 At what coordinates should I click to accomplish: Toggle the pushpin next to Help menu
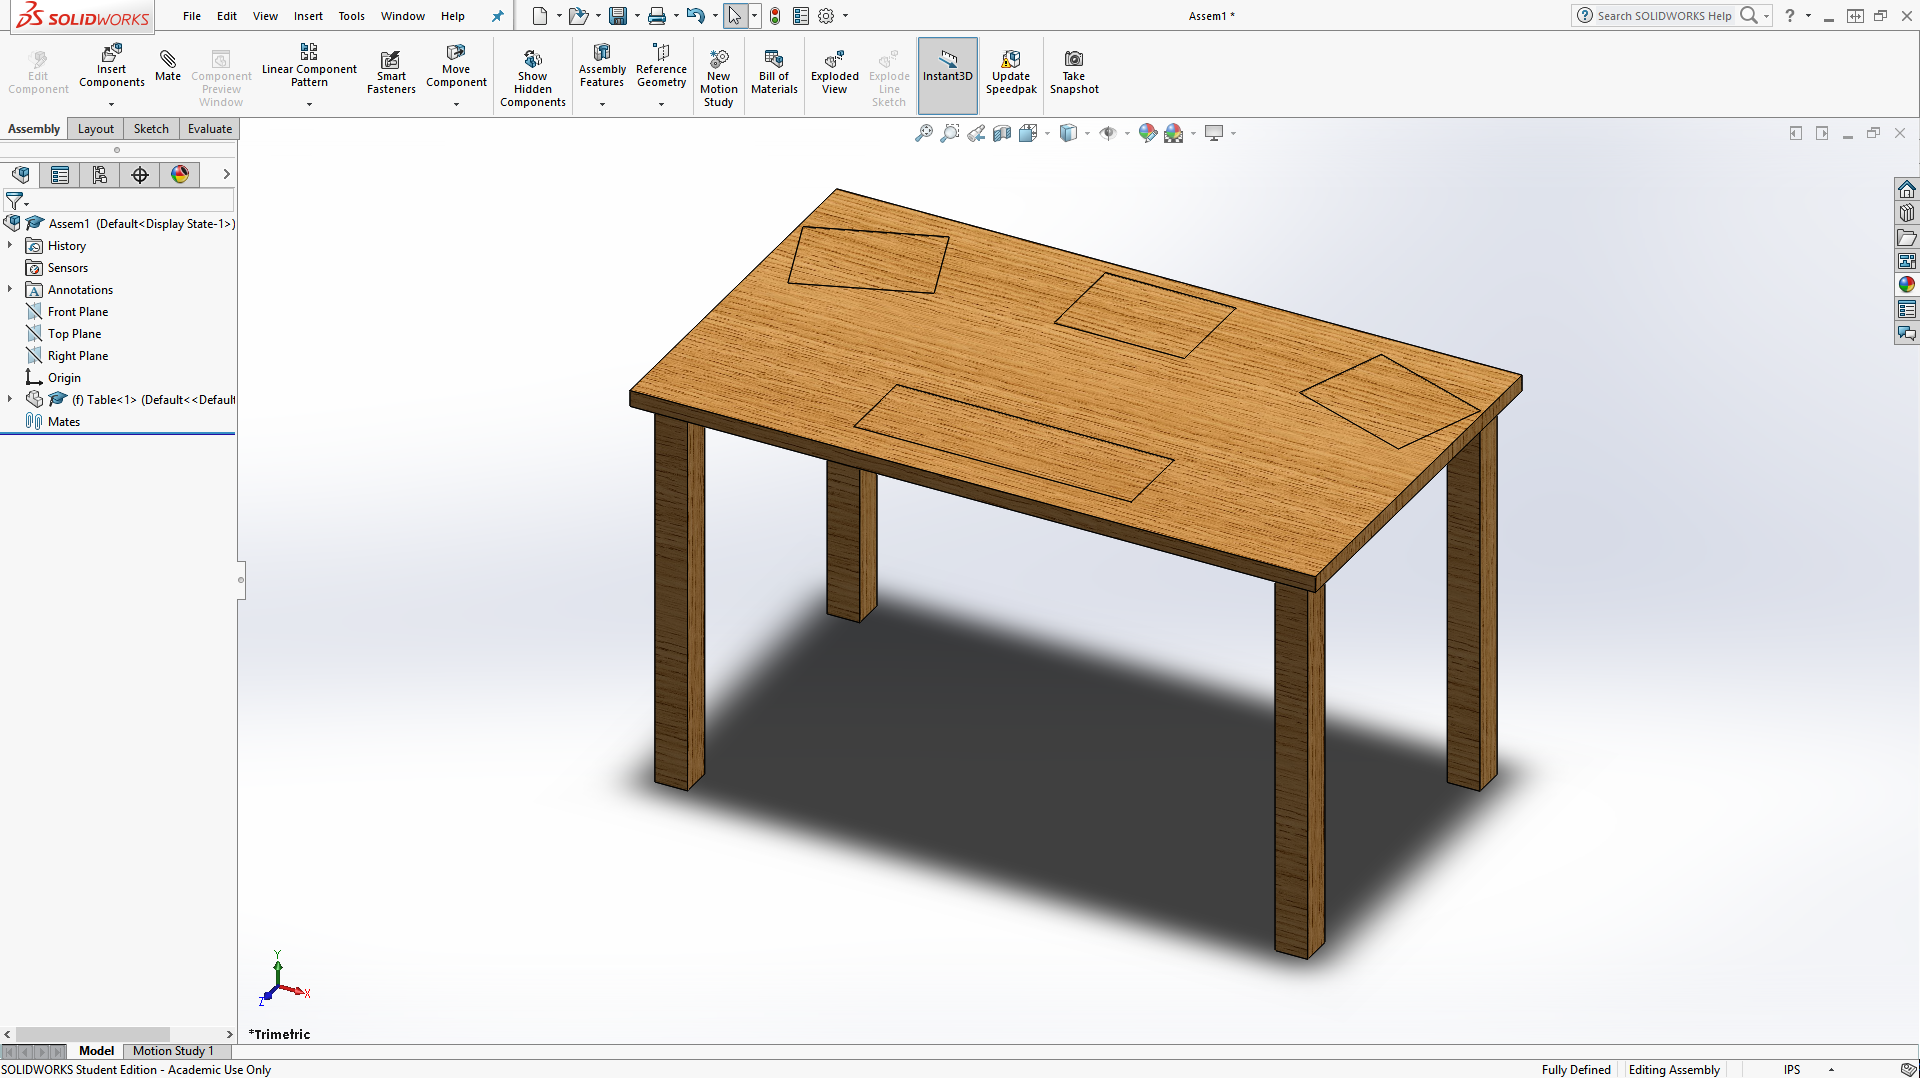(497, 16)
